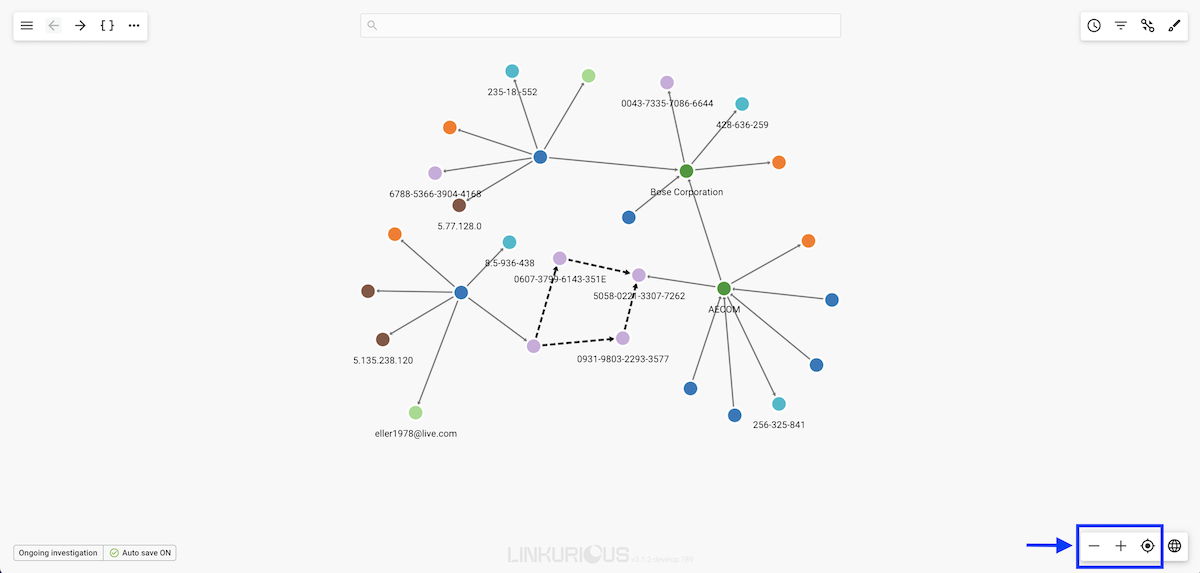This screenshot has height=573, width=1200.
Task: Open the curly braces query icon
Action: tap(107, 25)
